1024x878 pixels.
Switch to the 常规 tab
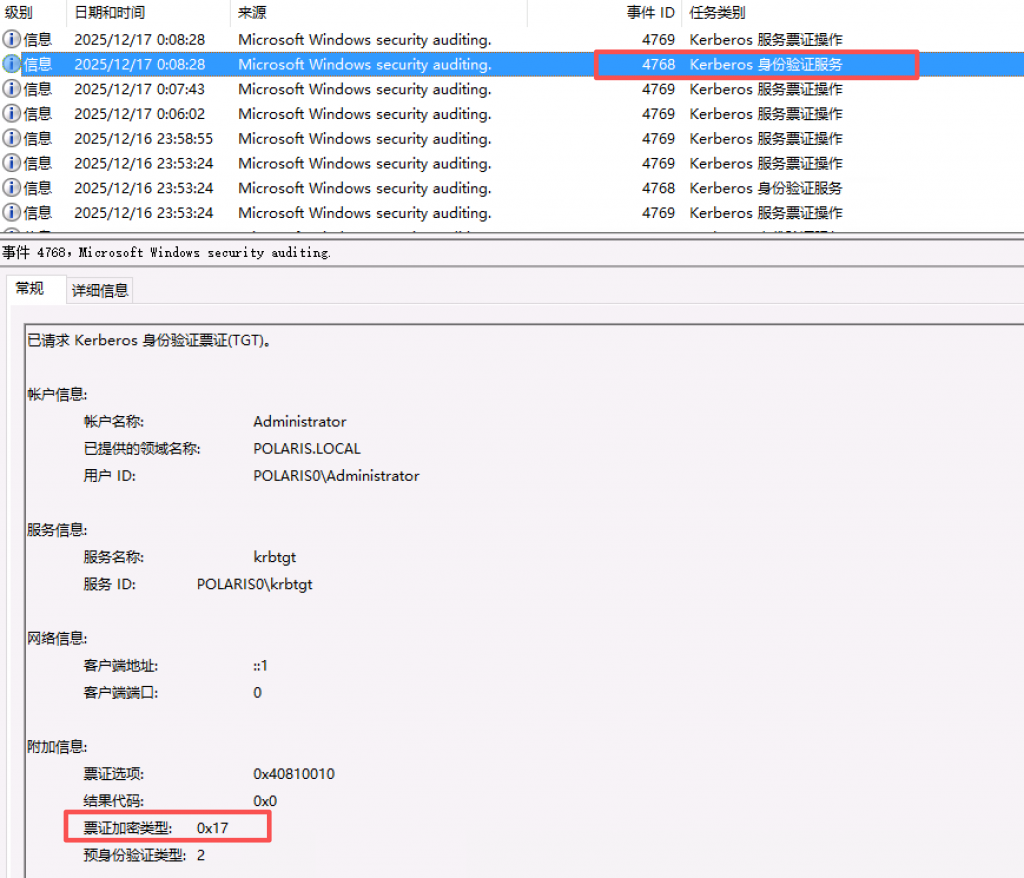click(30, 289)
